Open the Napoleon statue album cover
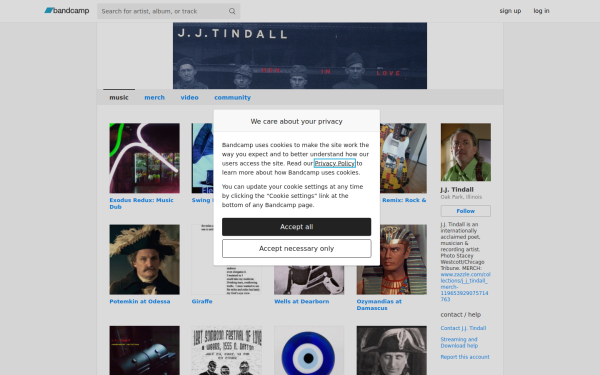The height and width of the screenshot is (375, 600). click(391, 351)
